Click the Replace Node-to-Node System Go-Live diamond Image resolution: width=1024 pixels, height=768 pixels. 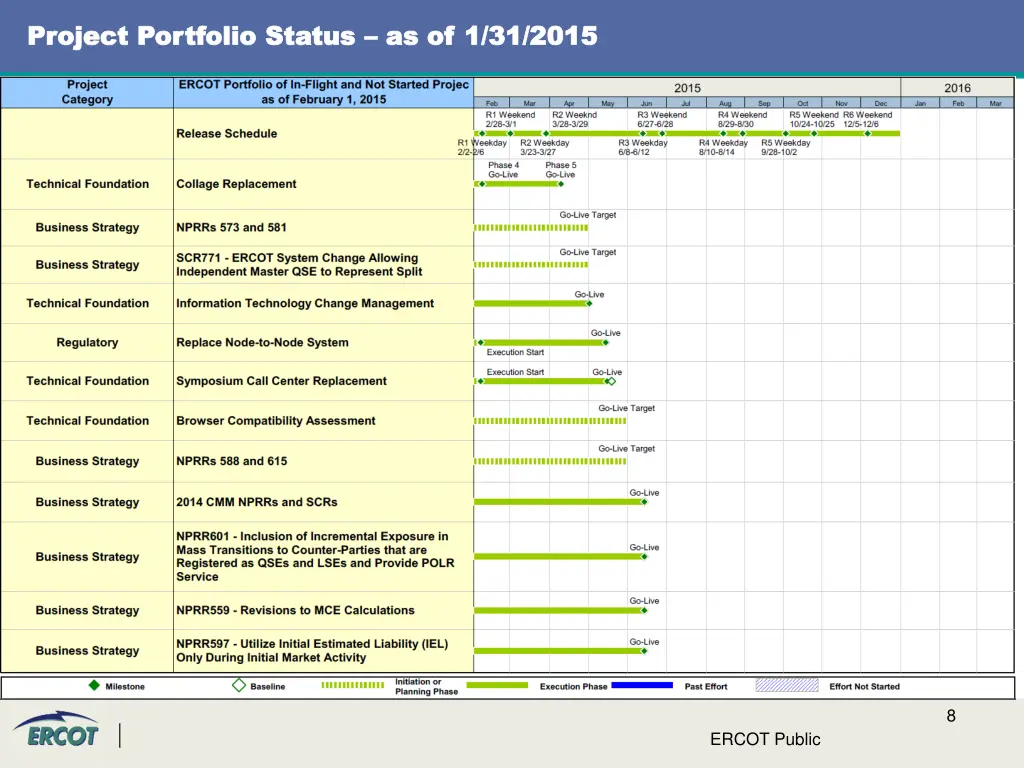tap(605, 343)
